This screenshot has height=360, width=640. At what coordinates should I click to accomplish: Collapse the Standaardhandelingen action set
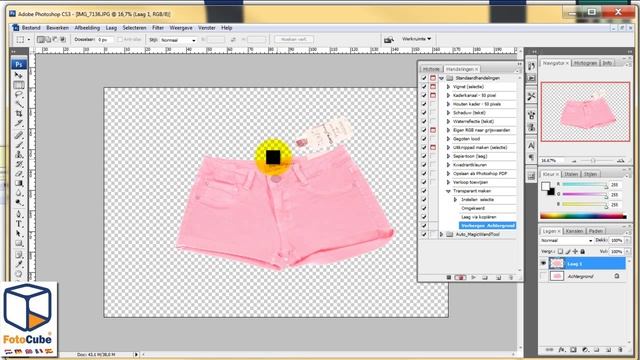(x=441, y=78)
